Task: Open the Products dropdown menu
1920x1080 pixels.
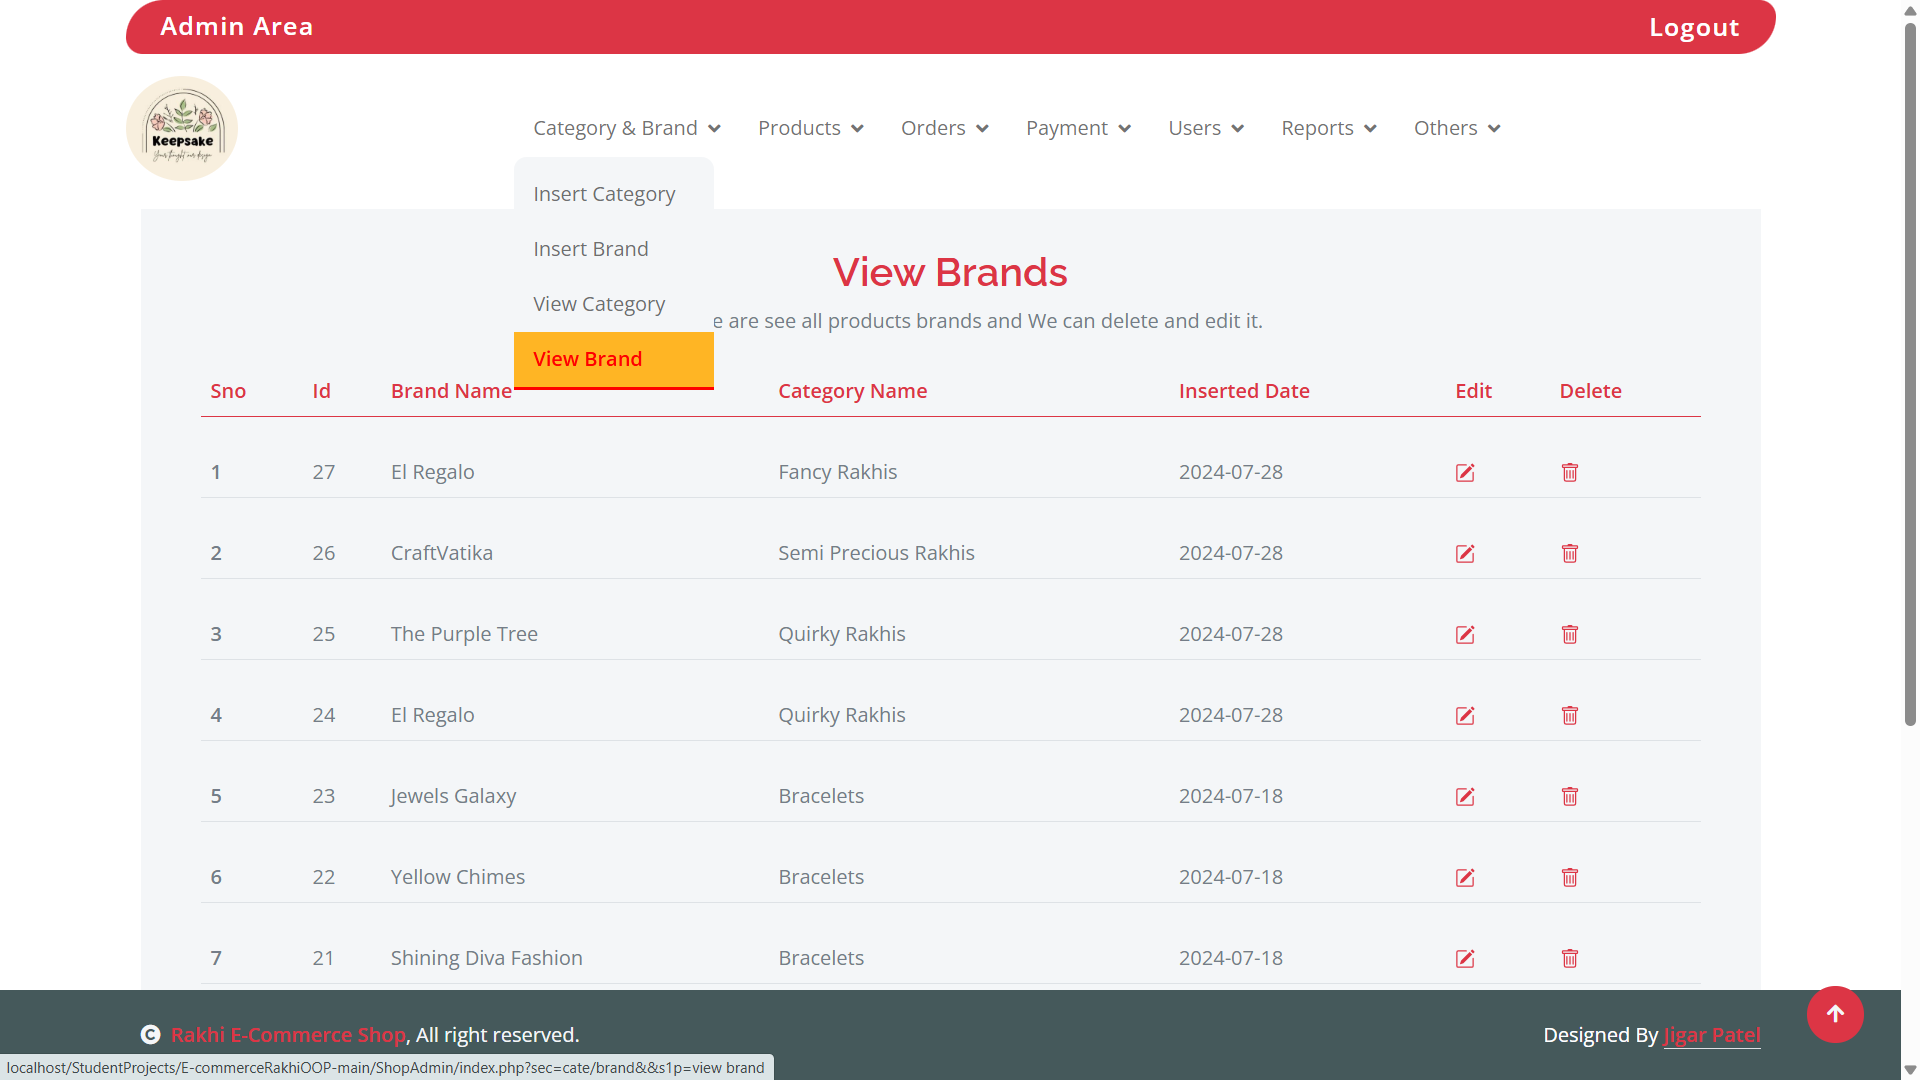Action: click(811, 128)
